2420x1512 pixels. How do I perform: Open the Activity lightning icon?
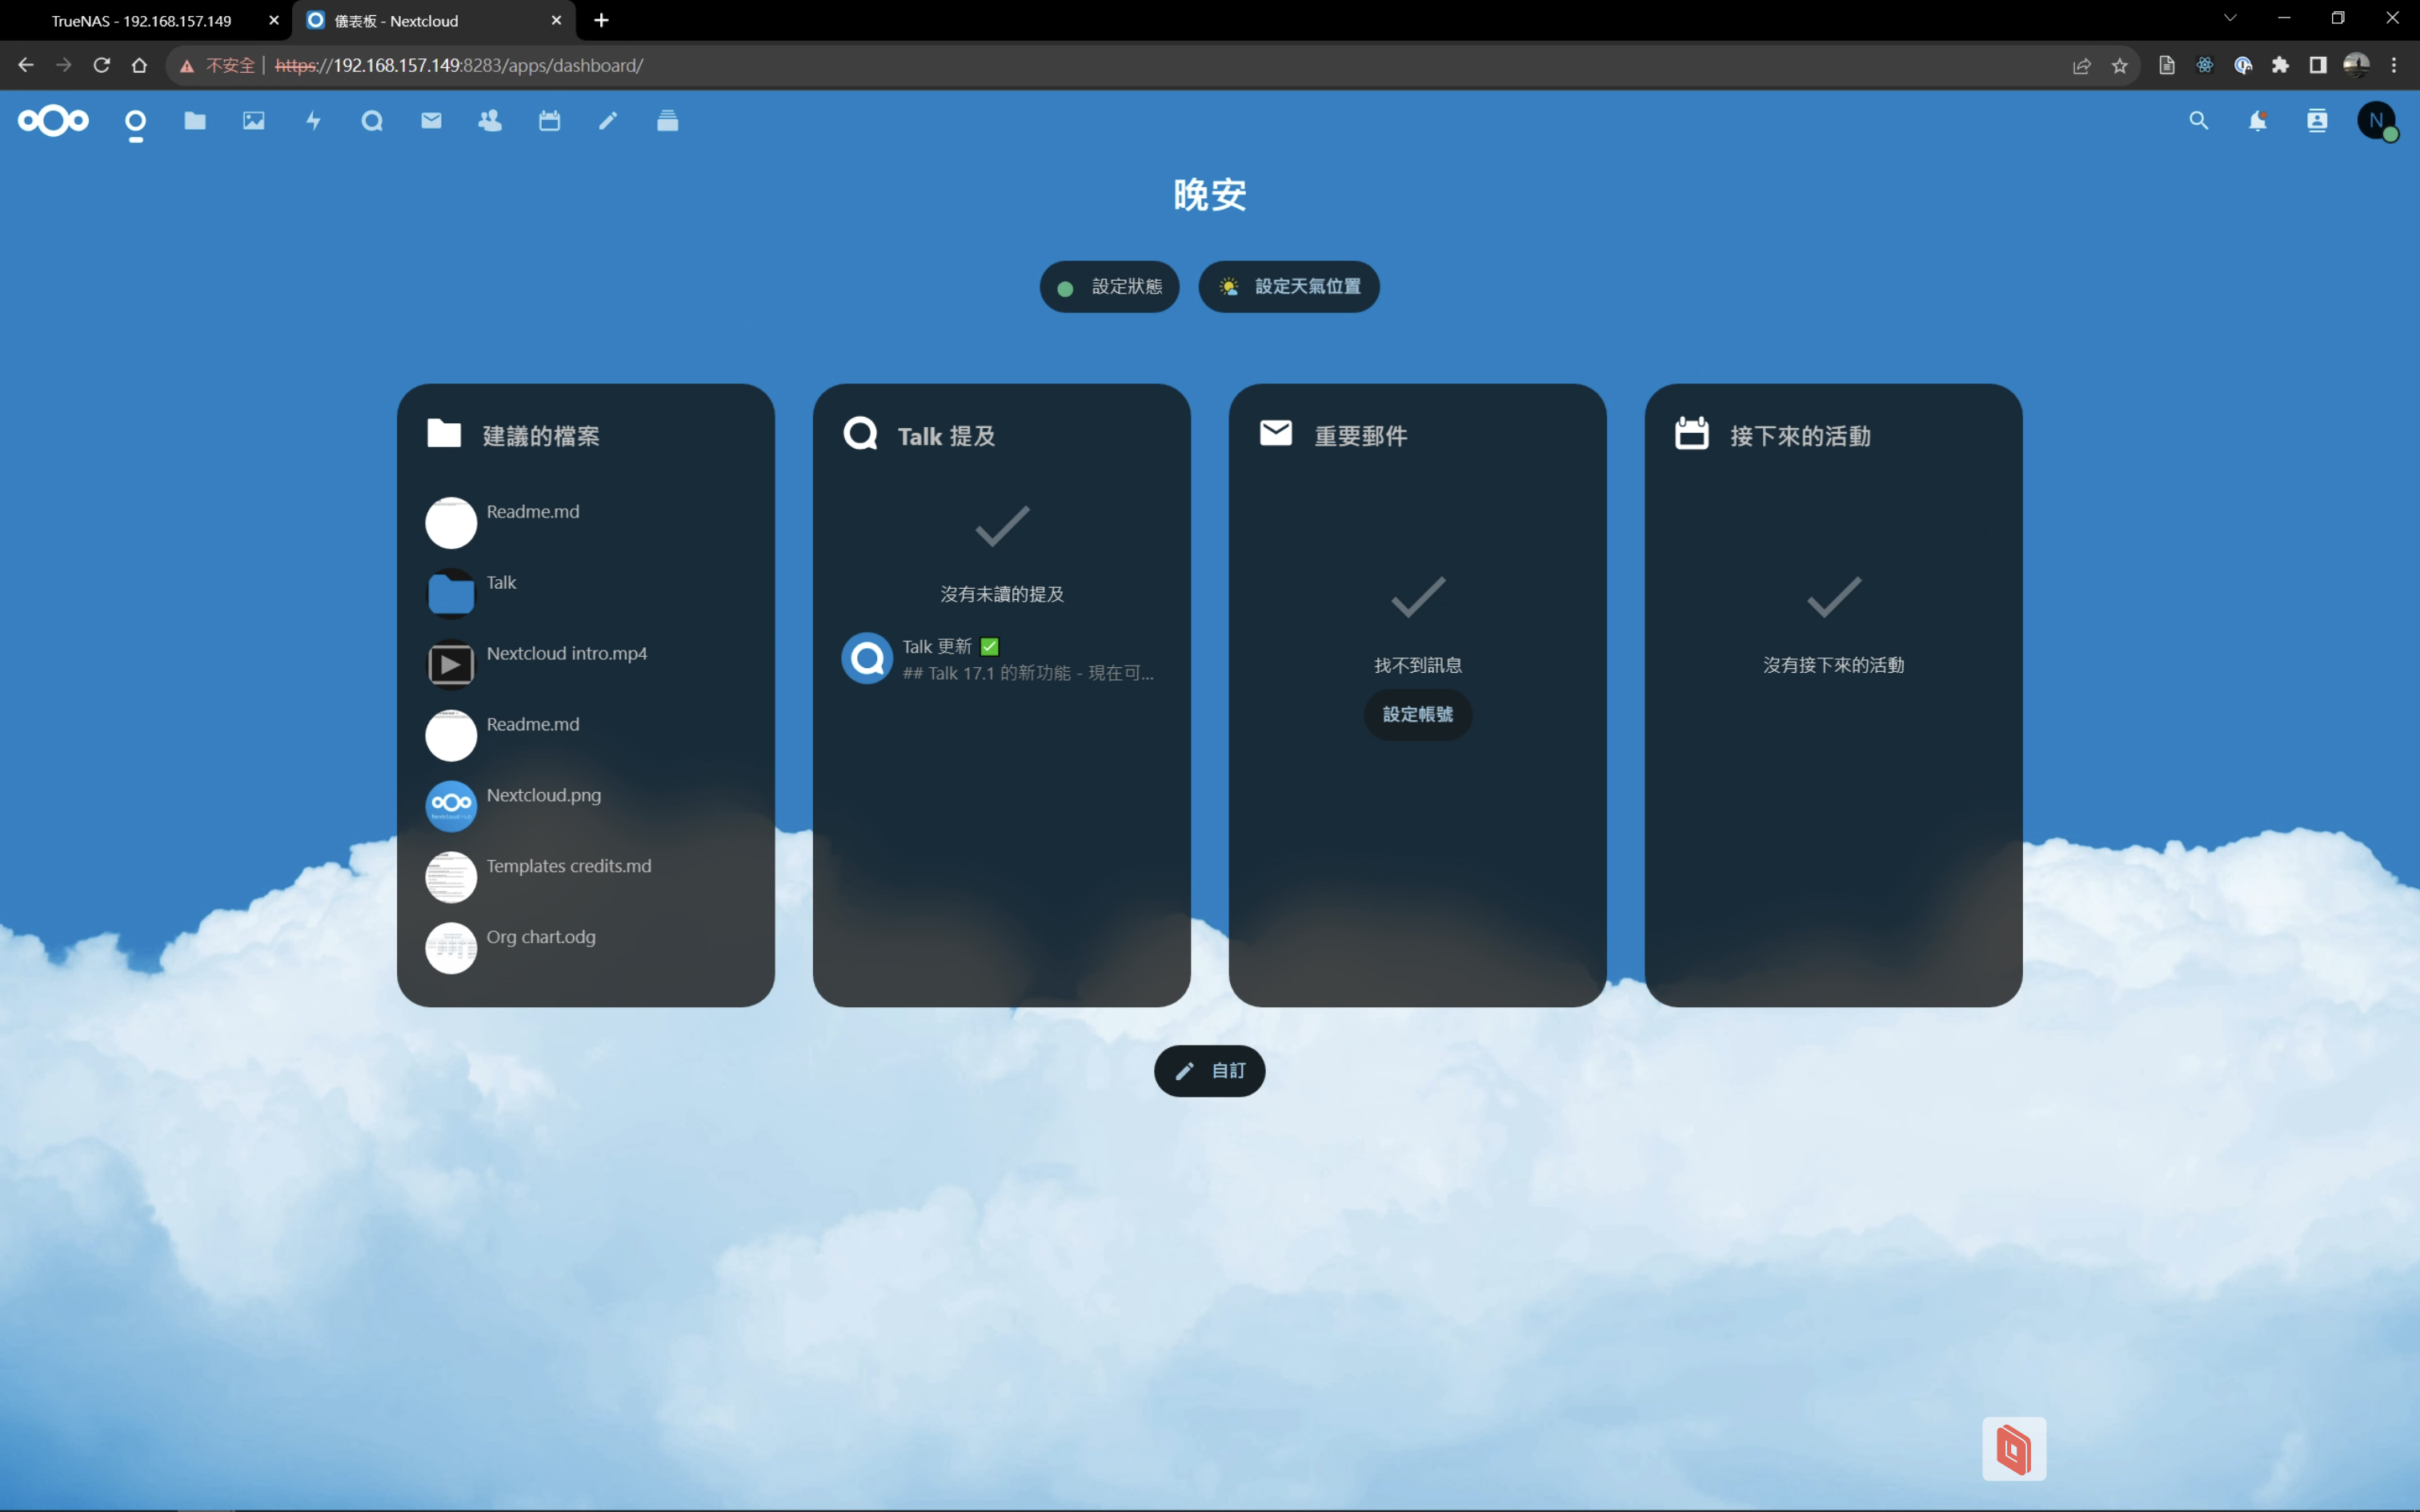pos(313,121)
